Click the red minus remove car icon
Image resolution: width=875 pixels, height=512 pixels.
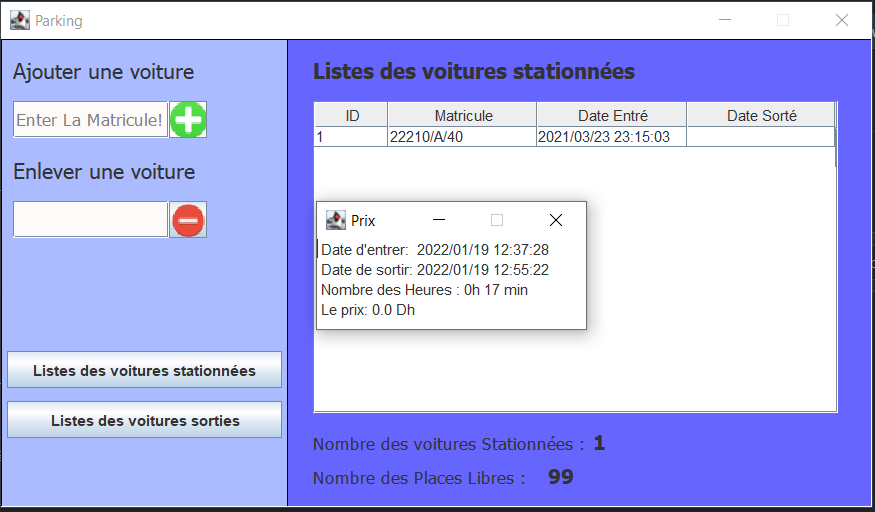coord(188,220)
